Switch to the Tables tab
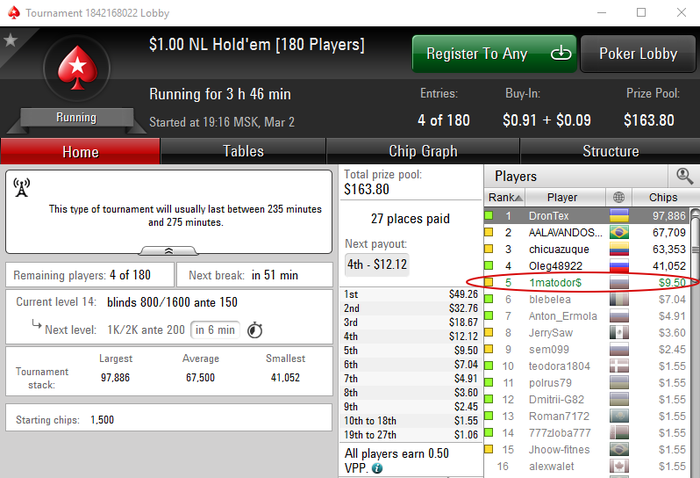Image resolution: width=700 pixels, height=478 pixels. pyautogui.click(x=243, y=151)
